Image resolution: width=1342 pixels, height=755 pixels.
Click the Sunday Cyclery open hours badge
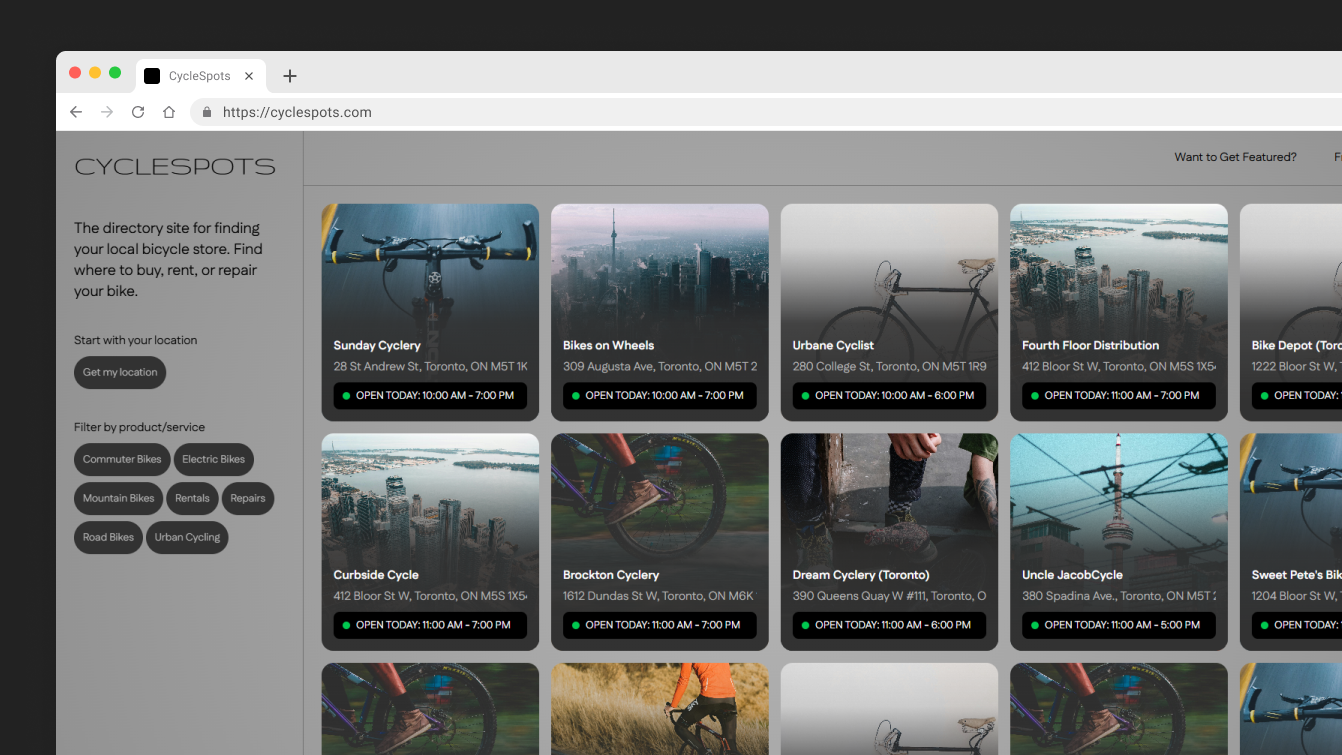[x=430, y=395]
